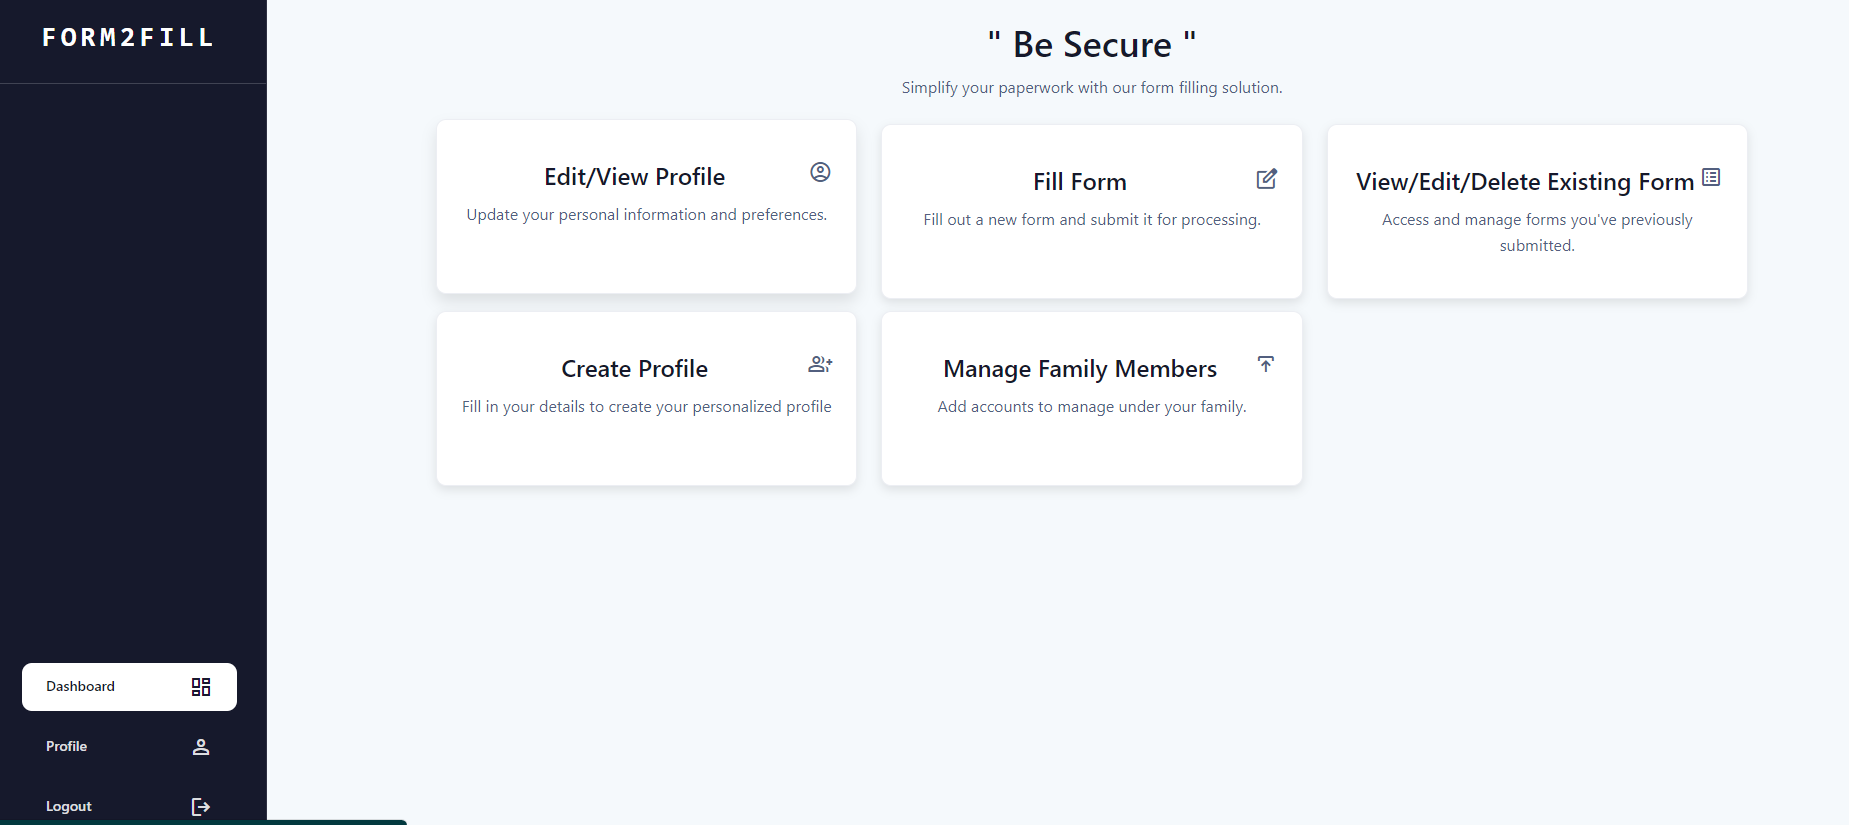Click 'Update your personal information' description text
Image resolution: width=1849 pixels, height=825 pixels.
(646, 215)
